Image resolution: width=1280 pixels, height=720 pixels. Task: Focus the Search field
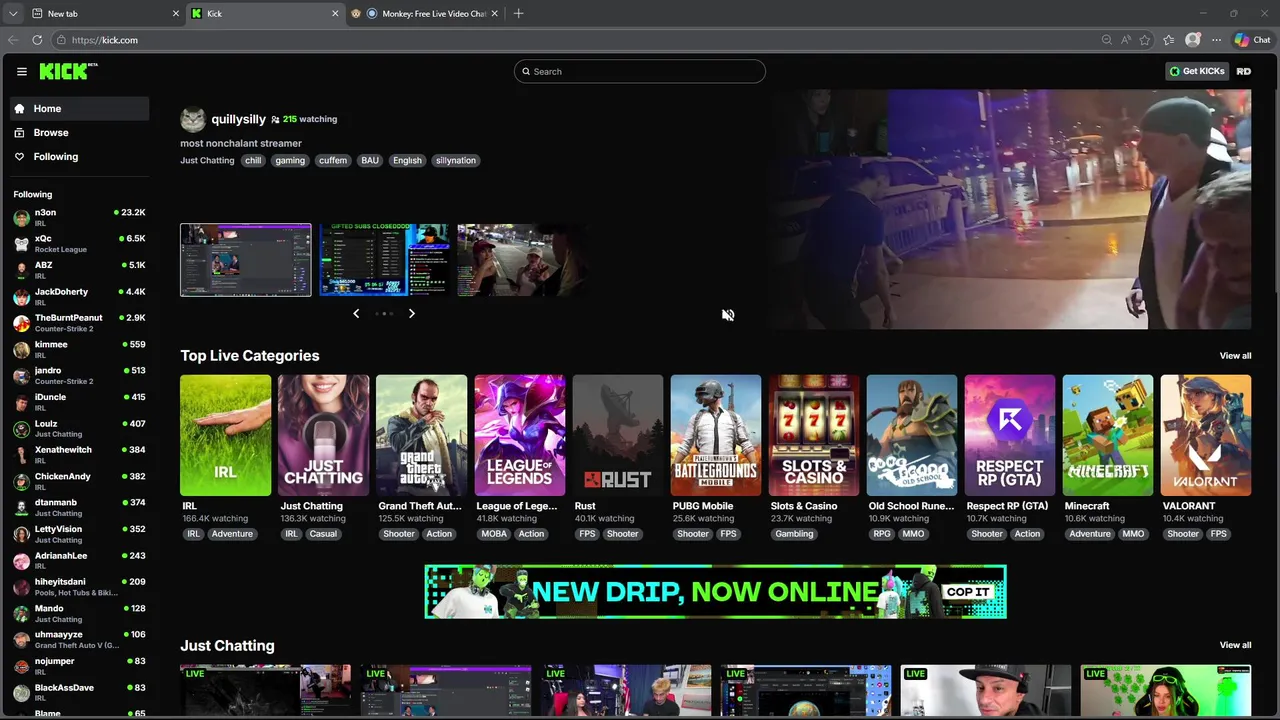(640, 71)
